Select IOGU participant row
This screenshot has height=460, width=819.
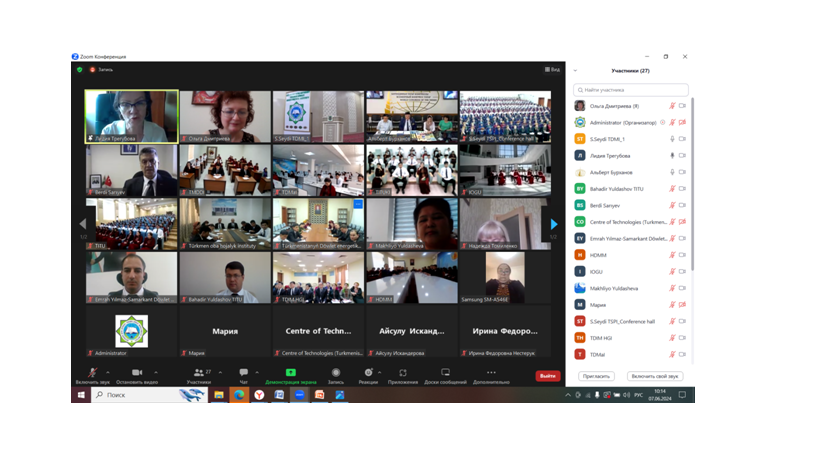[x=631, y=272]
